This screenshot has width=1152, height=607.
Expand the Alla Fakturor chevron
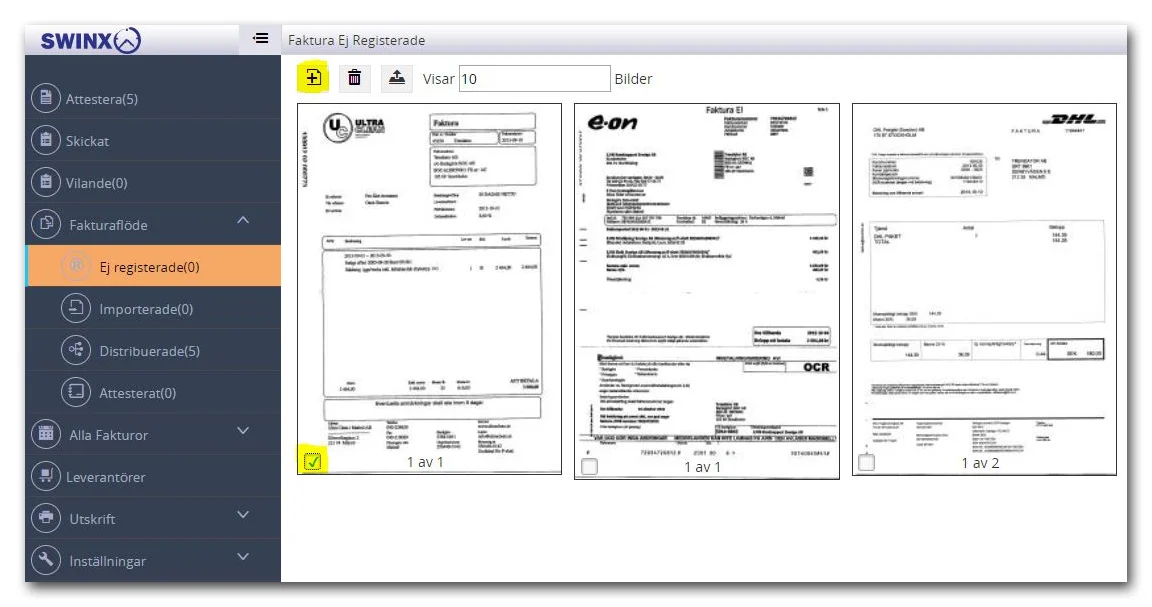pyautogui.click(x=243, y=431)
